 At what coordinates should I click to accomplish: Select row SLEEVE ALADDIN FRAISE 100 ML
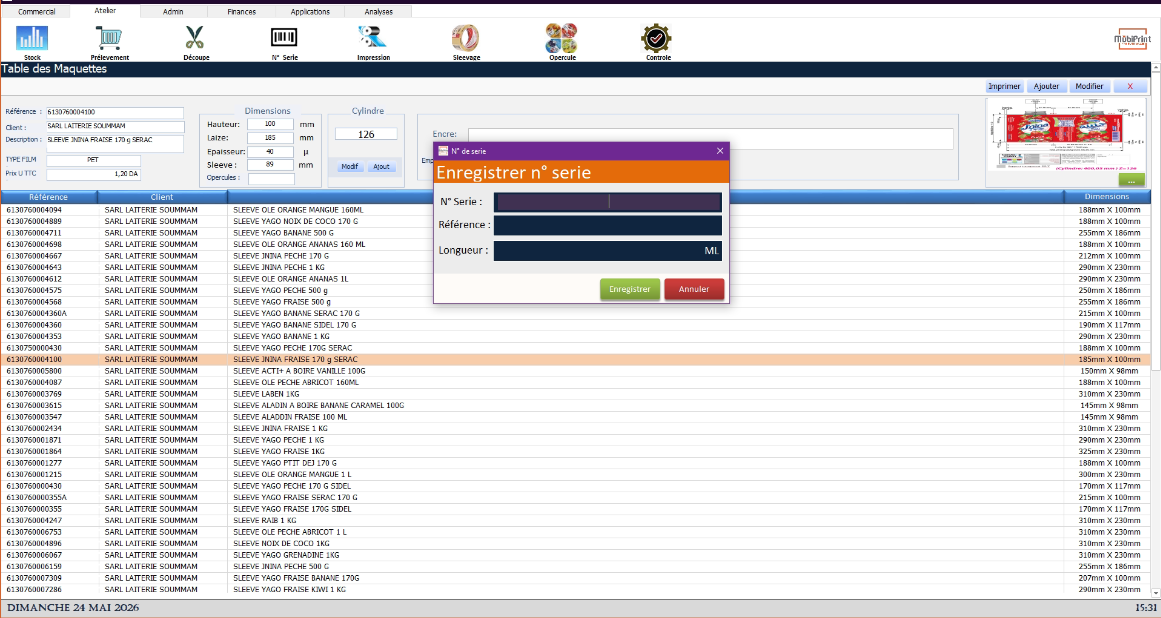pyautogui.click(x=576, y=417)
